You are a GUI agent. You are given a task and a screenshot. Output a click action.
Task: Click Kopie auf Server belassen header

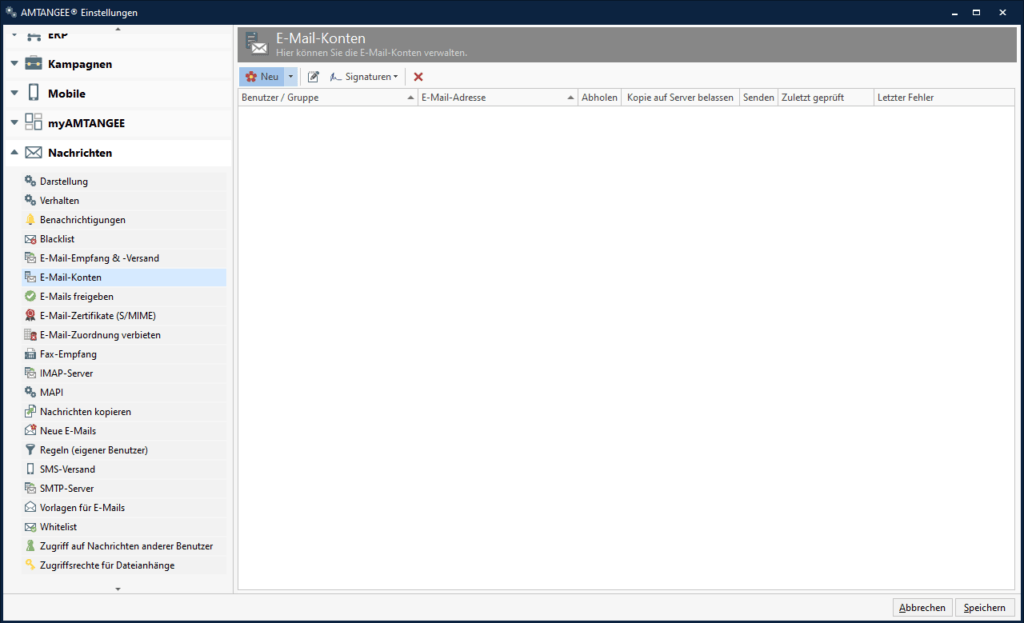tap(680, 97)
